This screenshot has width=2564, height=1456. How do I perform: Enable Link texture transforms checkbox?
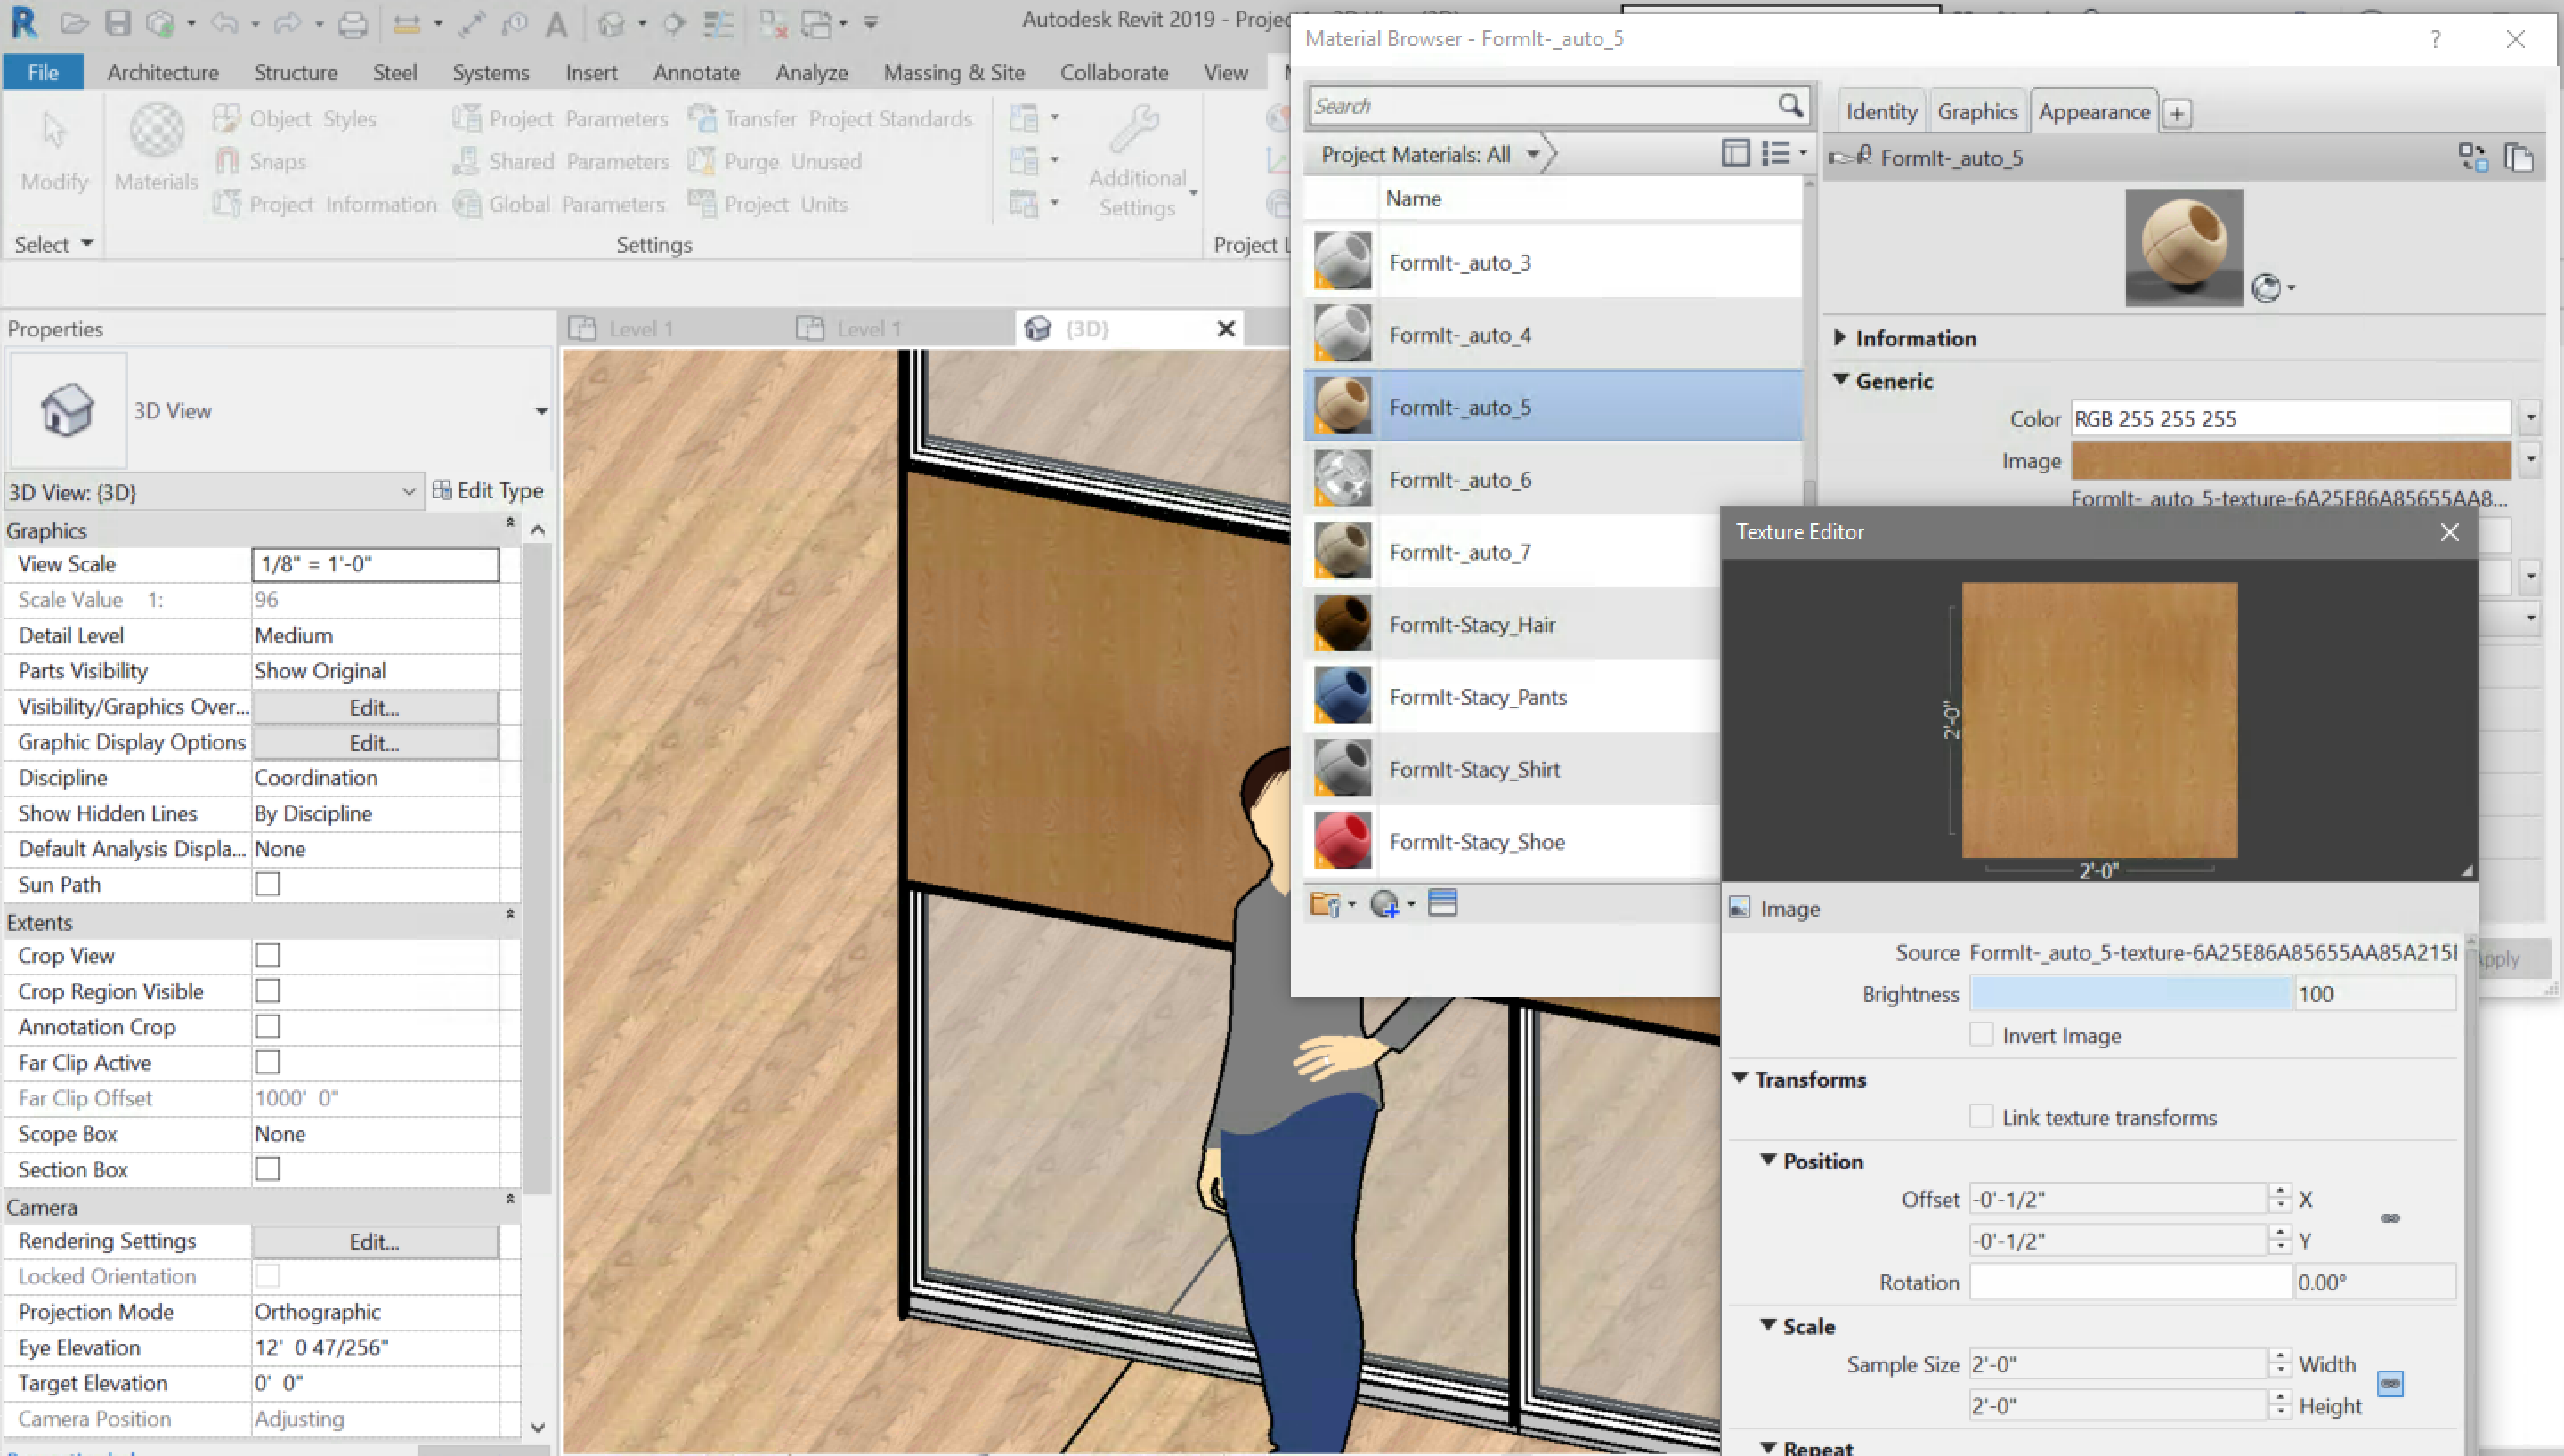tap(1981, 1116)
